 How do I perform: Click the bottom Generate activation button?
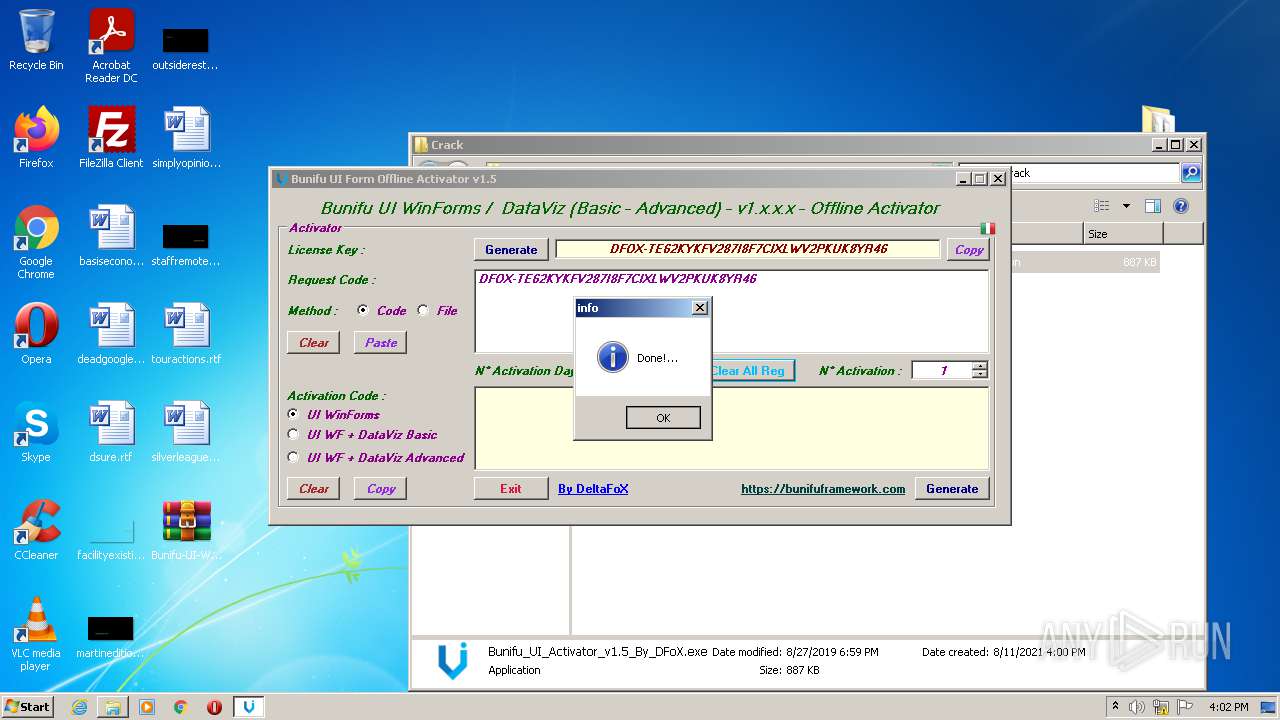(x=952, y=488)
